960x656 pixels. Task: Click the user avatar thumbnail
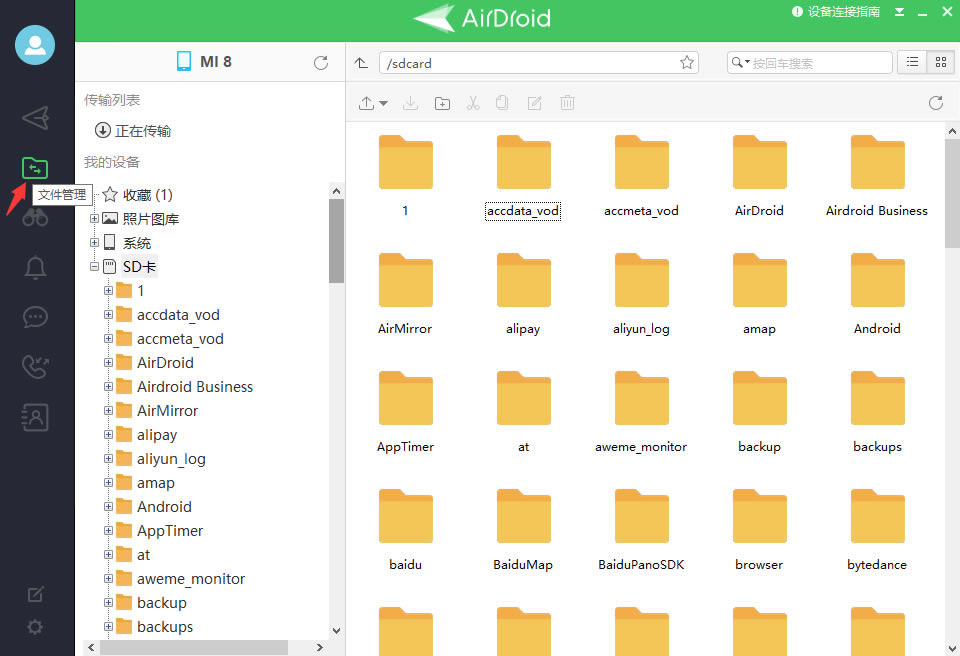coord(35,45)
